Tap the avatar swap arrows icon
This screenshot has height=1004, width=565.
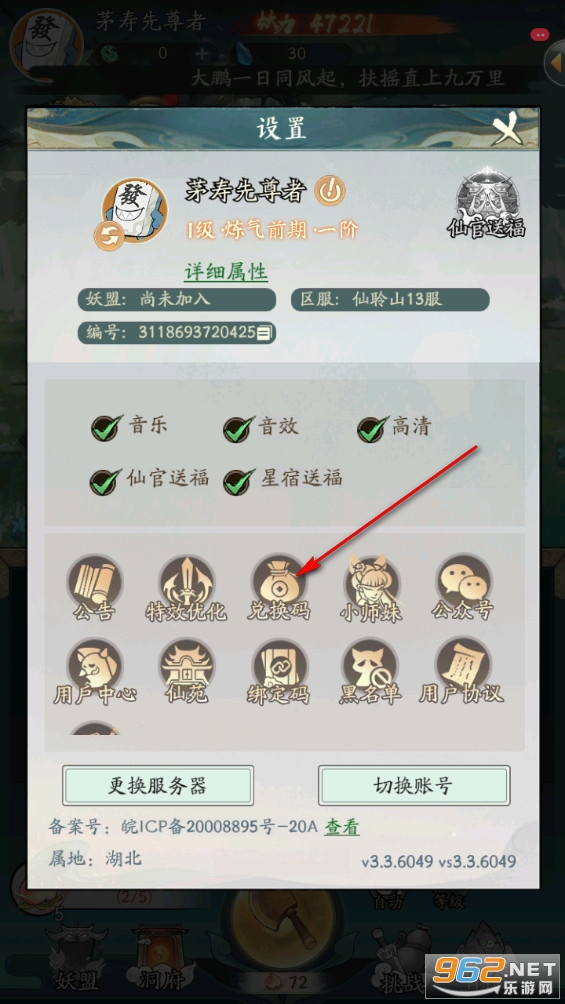pos(109,235)
